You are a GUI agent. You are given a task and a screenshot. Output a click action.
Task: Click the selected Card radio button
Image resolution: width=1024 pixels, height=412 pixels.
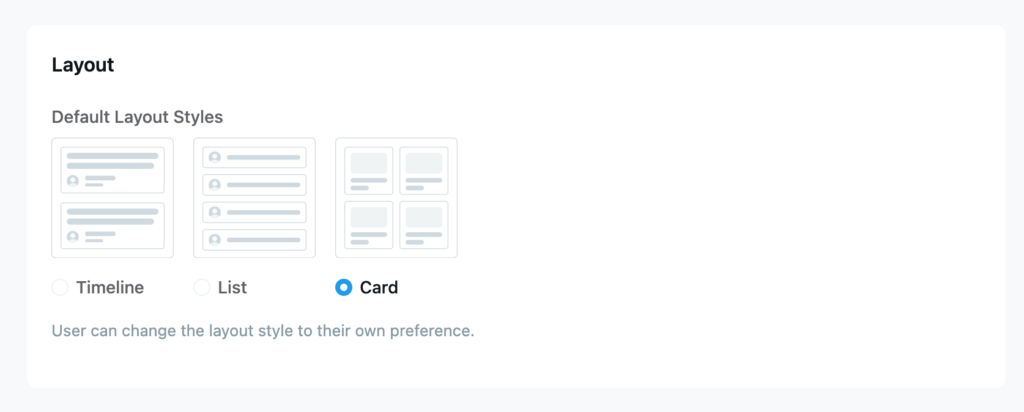coord(344,288)
